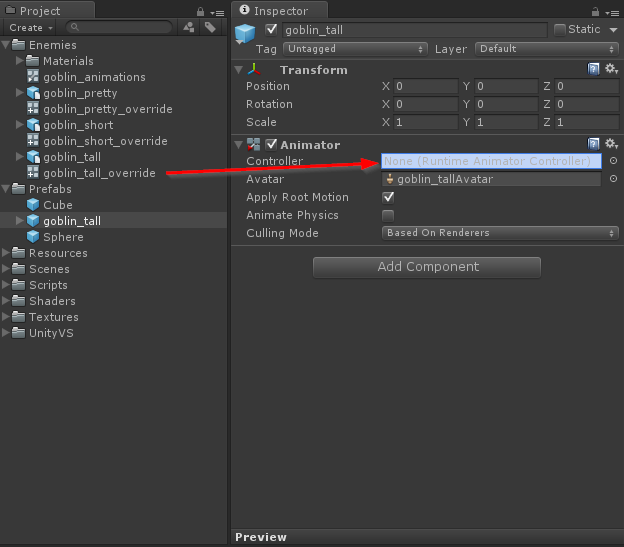Click the goblin_pretty_override asset icon
This screenshot has height=547, width=624.
(x=33, y=108)
